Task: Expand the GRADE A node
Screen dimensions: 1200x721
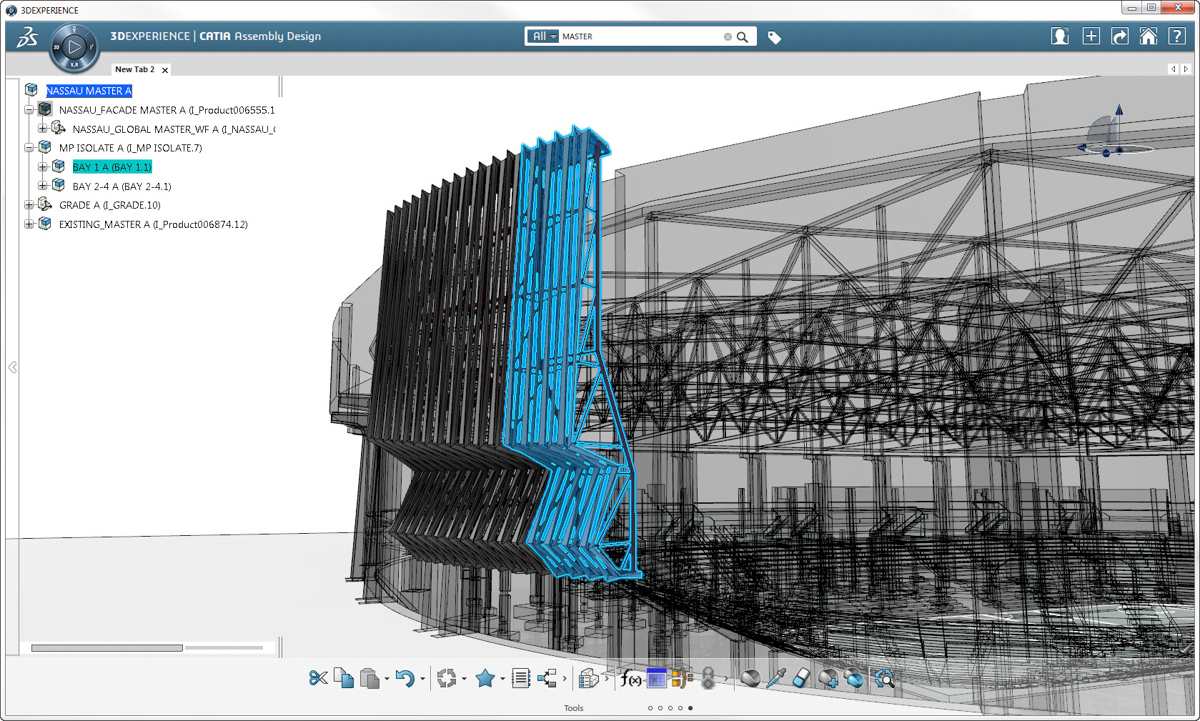Action: point(29,205)
